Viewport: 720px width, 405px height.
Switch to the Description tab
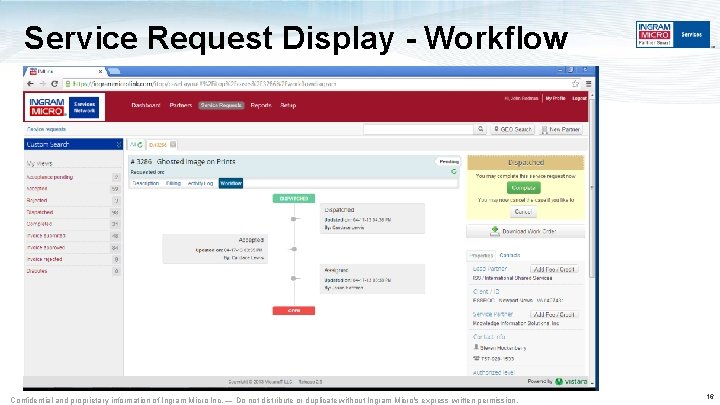coord(146,183)
